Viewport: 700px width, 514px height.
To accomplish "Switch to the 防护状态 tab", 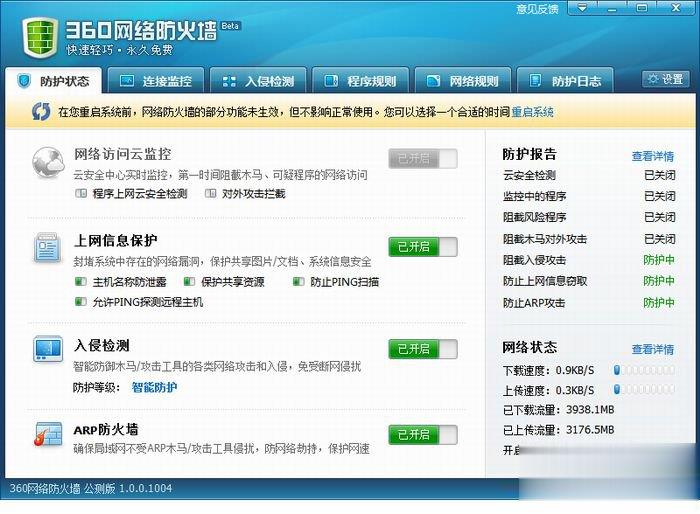I will pos(54,81).
